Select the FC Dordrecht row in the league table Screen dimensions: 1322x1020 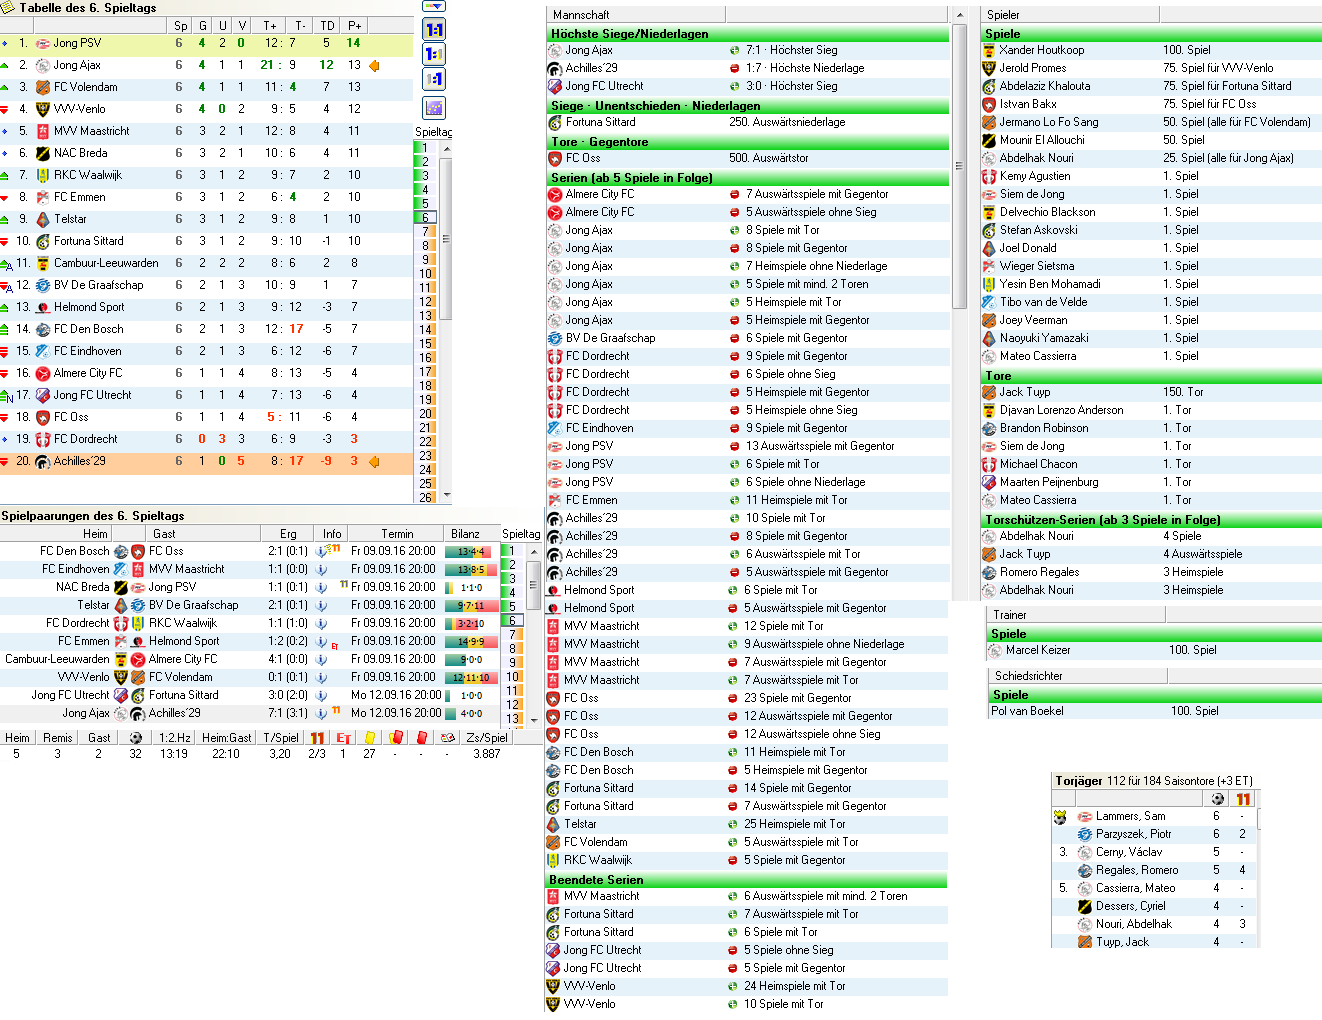click(x=206, y=439)
